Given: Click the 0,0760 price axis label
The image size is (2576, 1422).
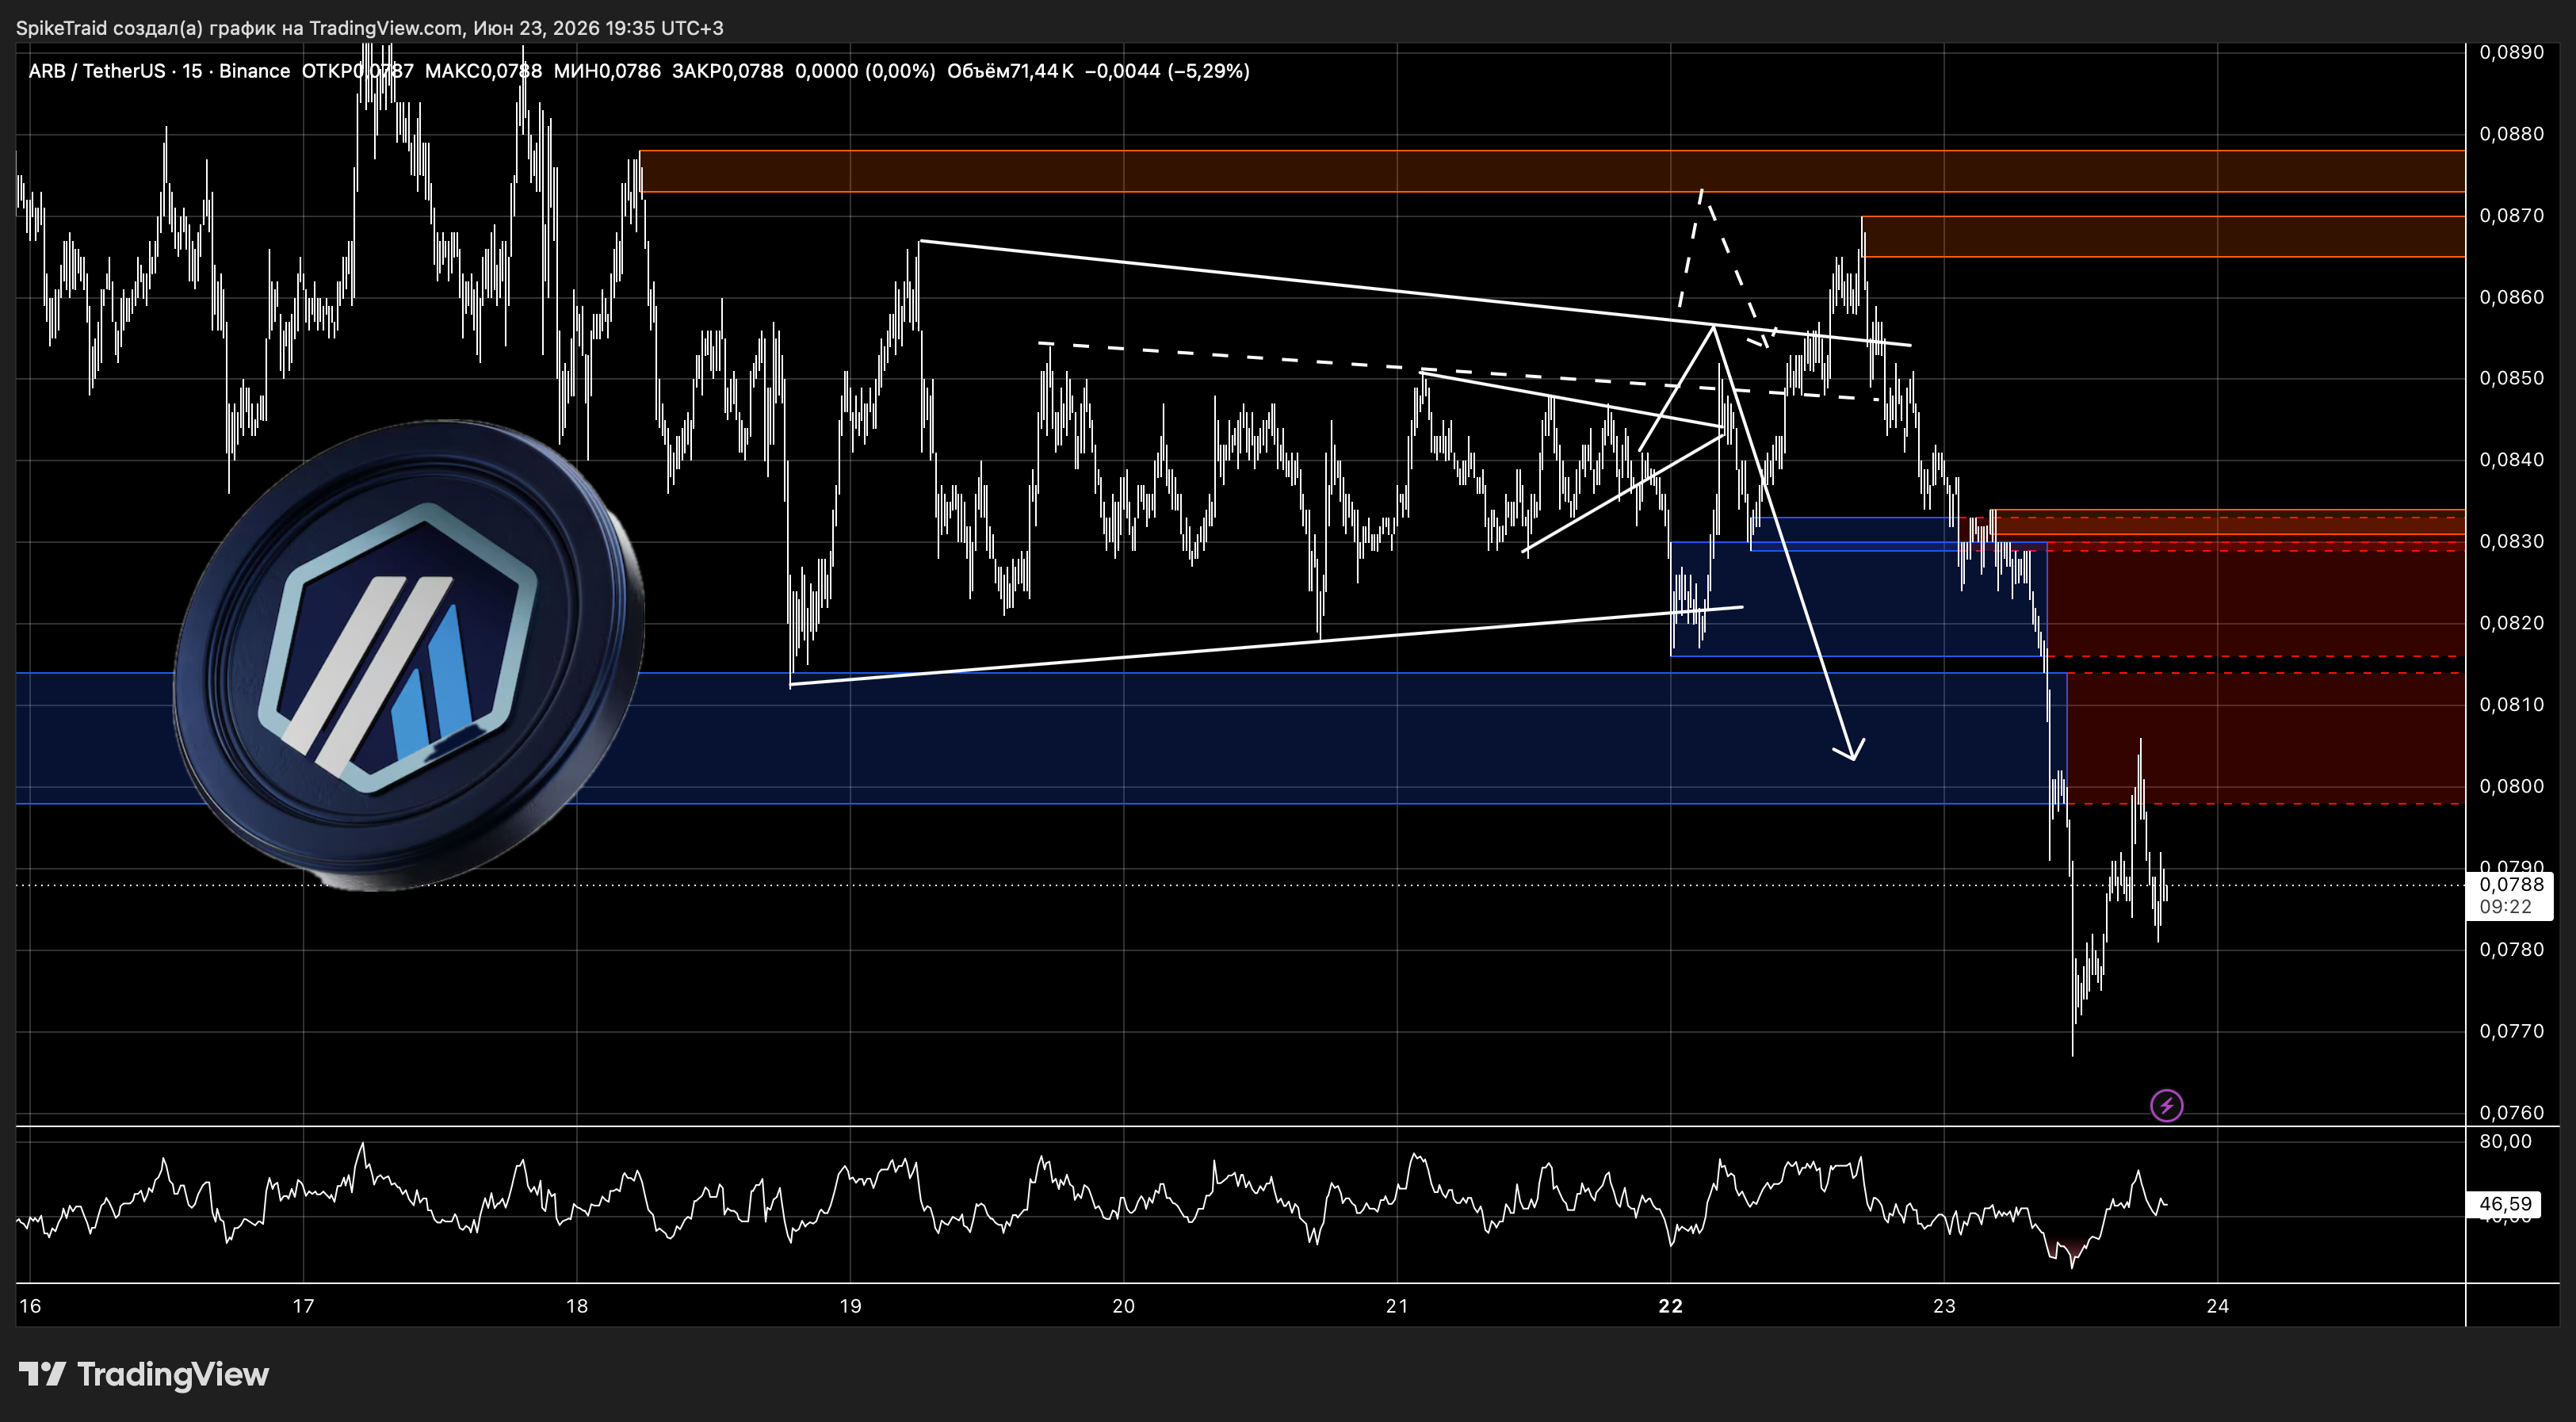Looking at the screenshot, I should click(x=2511, y=1112).
